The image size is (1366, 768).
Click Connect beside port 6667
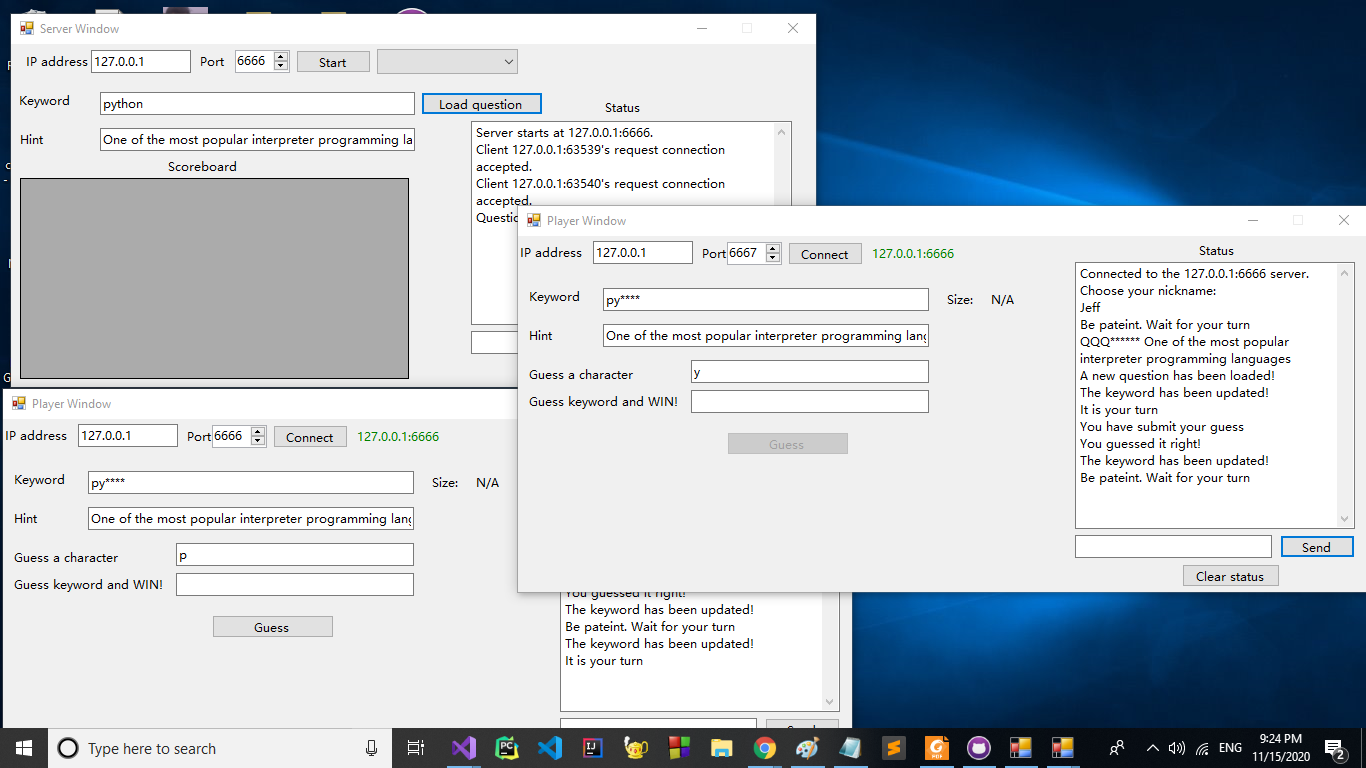824,254
